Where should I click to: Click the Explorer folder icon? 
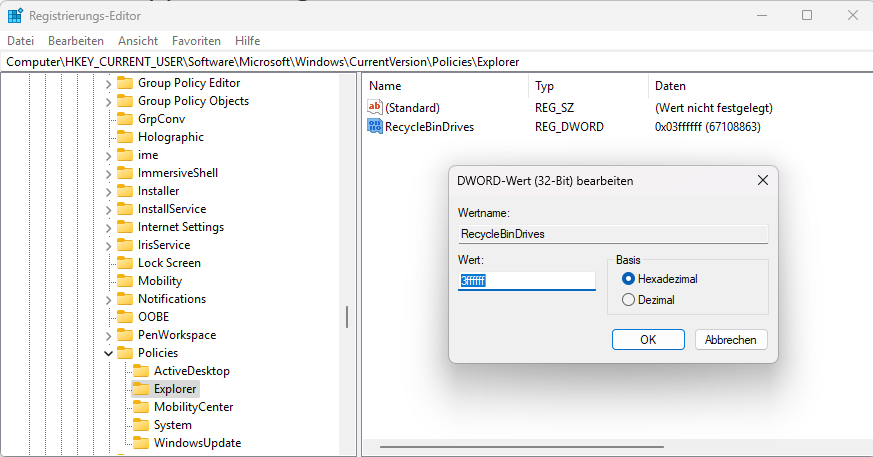[x=141, y=389]
